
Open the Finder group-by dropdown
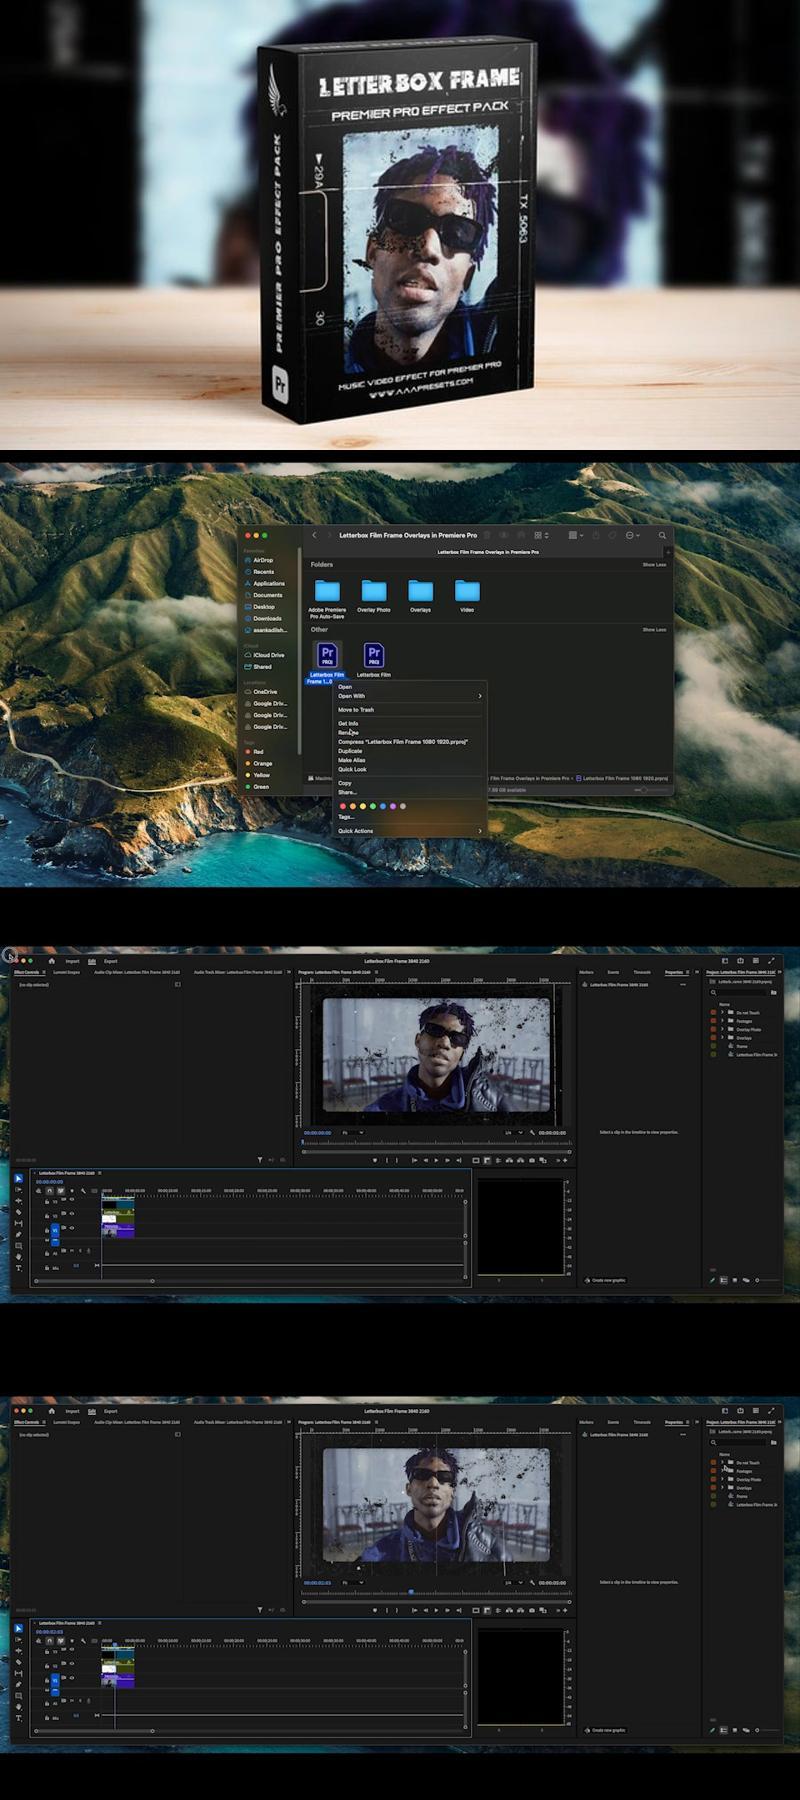[x=576, y=535]
